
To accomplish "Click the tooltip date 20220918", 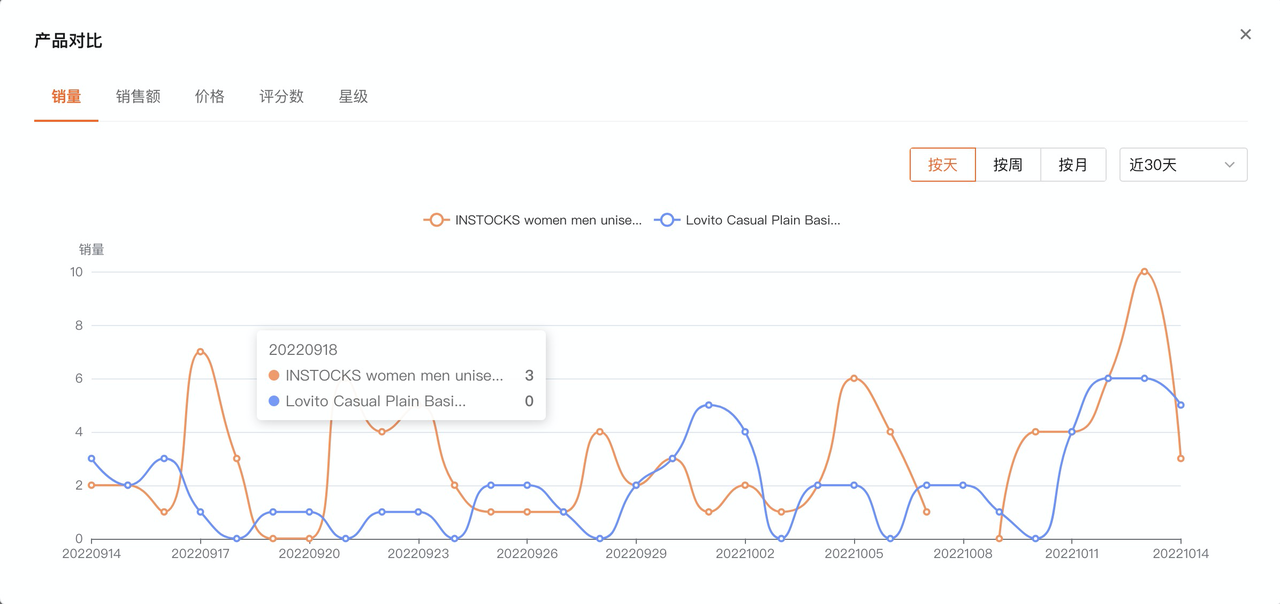I will tap(303, 350).
